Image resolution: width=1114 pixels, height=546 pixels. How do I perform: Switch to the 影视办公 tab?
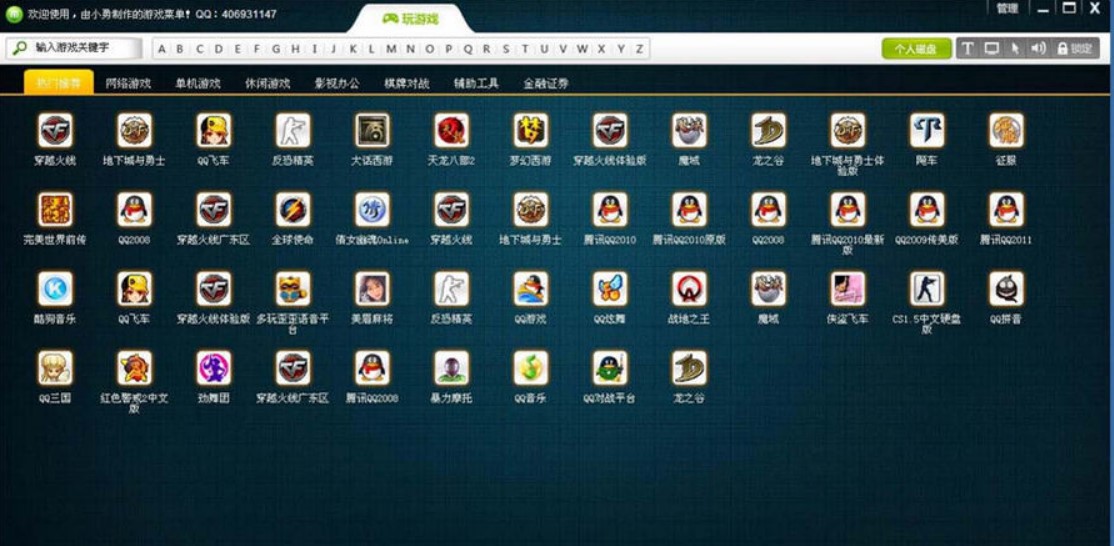pyautogui.click(x=337, y=83)
